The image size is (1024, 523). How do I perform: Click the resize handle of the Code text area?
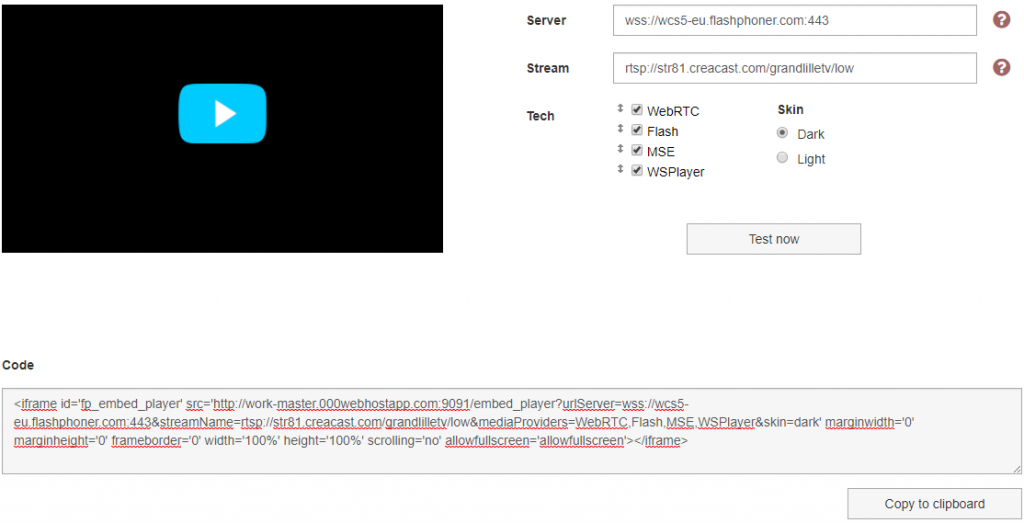tap(1016, 468)
